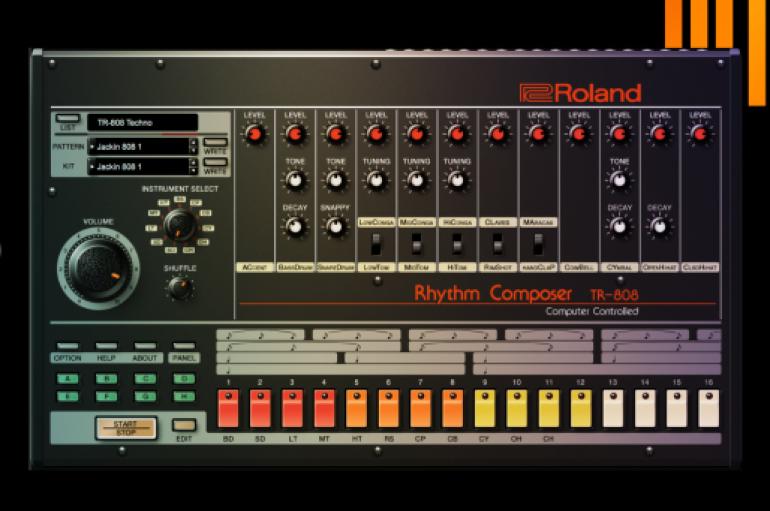
Task: Click the Cymbal DECAY knob
Action: 619,227
